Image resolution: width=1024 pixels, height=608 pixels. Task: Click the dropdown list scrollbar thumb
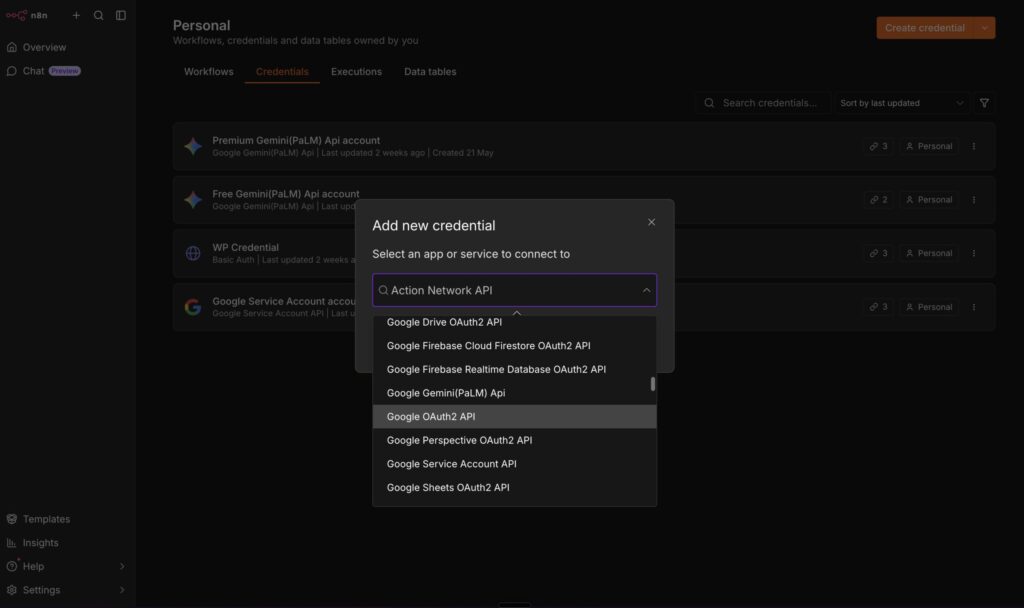[652, 384]
